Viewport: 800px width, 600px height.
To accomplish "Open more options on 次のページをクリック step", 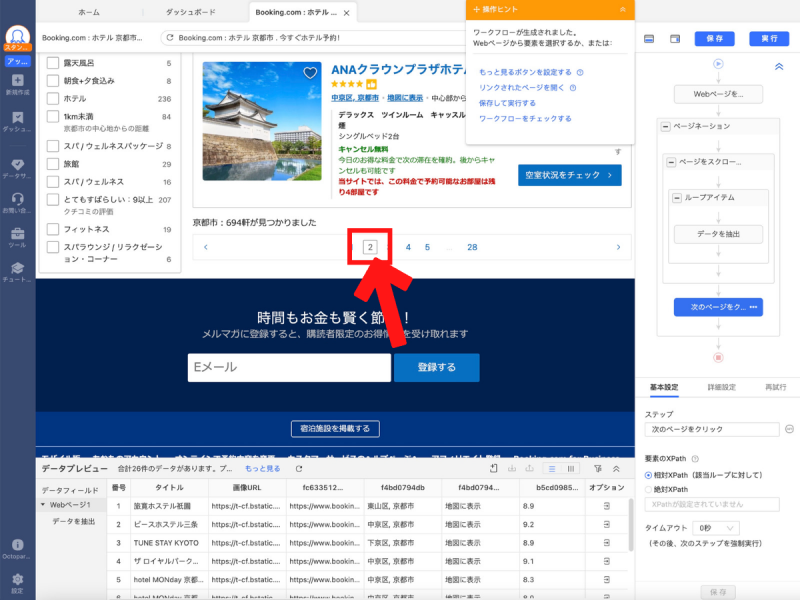I will (x=754, y=307).
